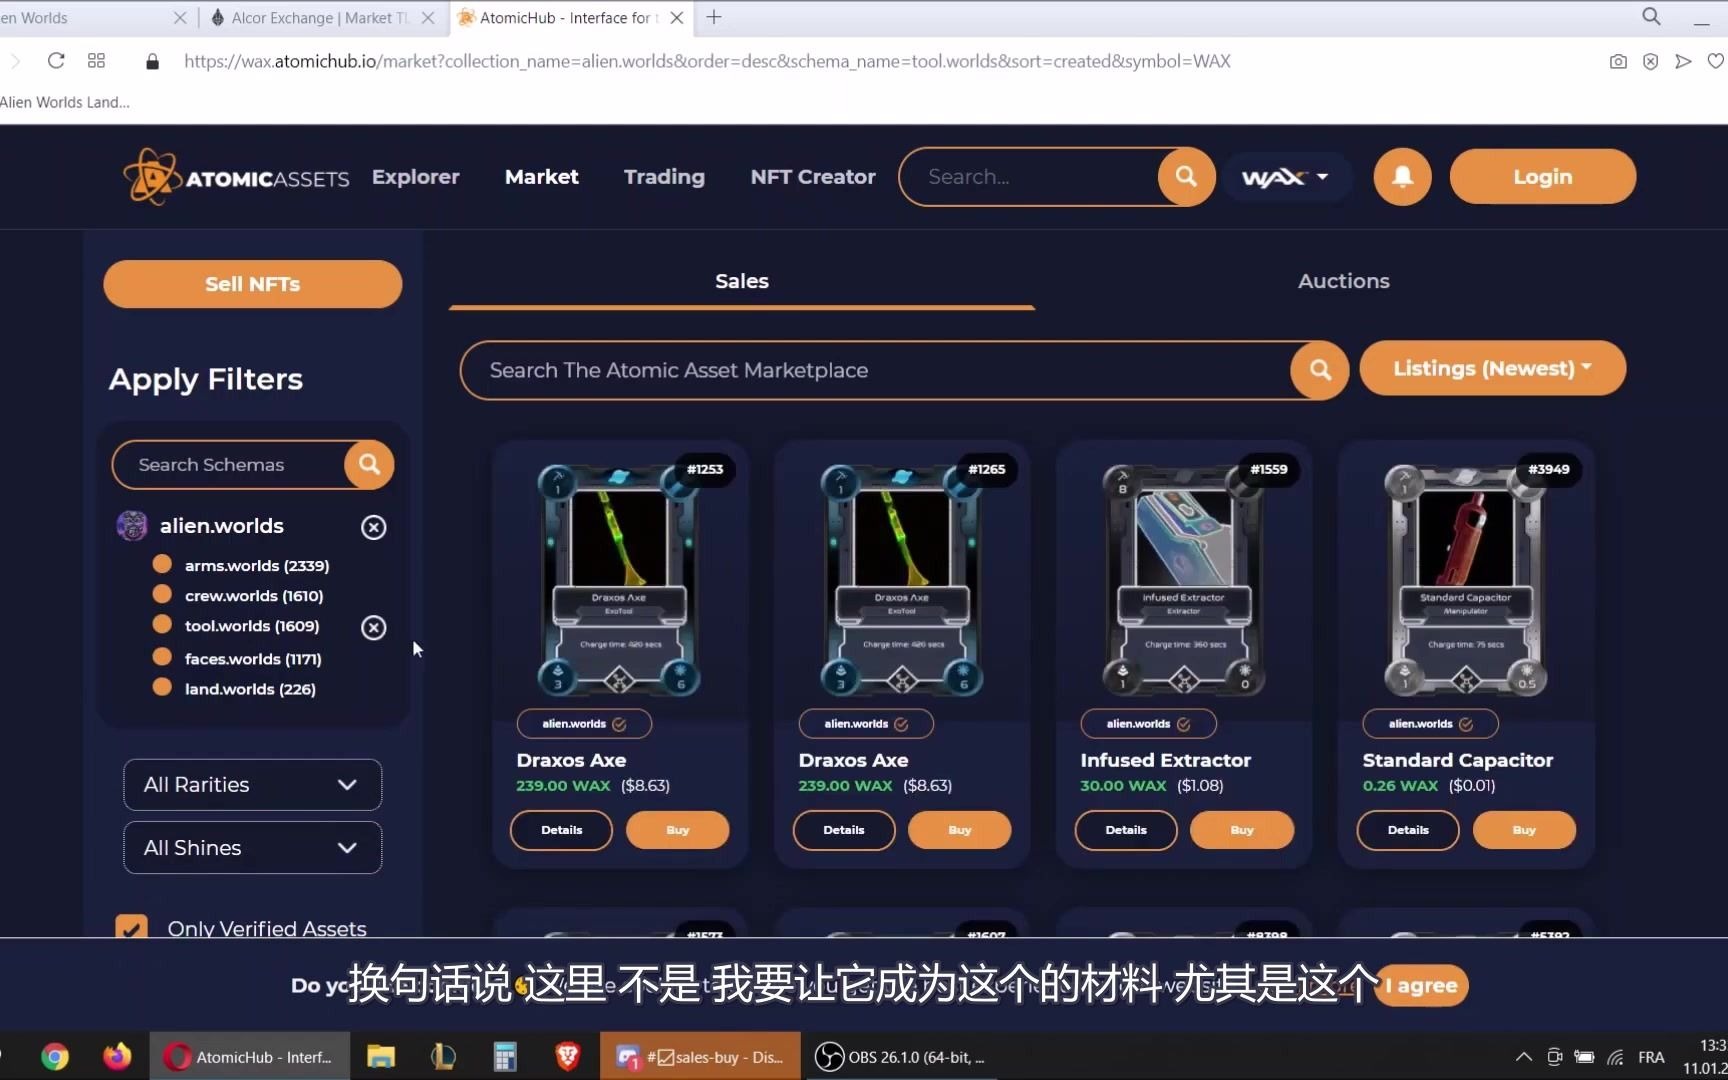Open the NFT Creator menu item
The height and width of the screenshot is (1080, 1728).
click(812, 177)
